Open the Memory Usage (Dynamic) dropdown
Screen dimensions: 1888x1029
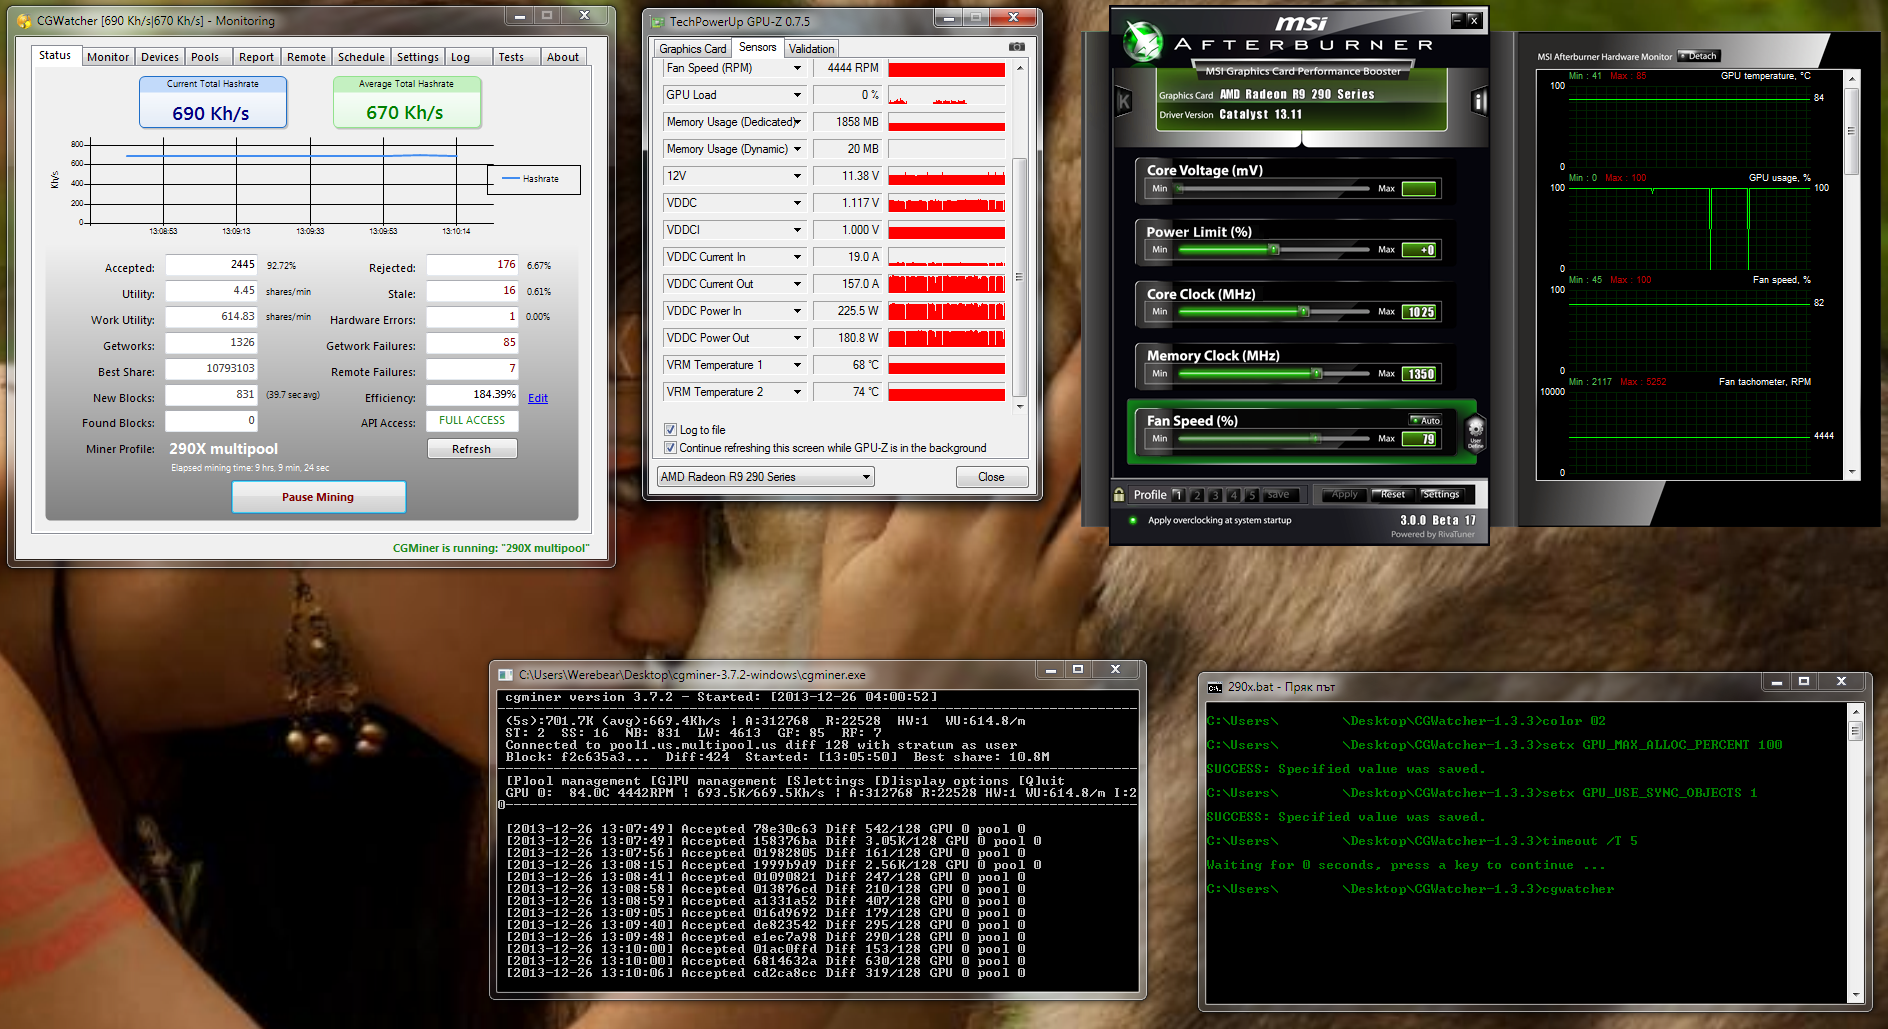point(797,149)
